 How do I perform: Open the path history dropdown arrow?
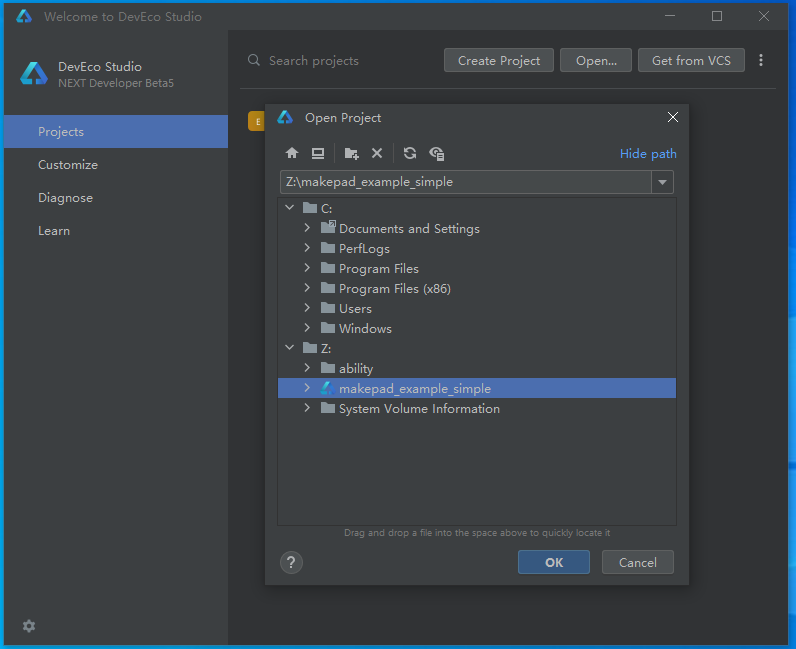coord(662,182)
